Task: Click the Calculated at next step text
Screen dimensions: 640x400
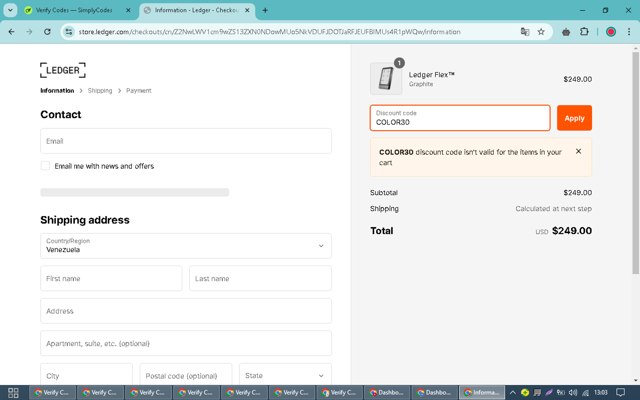Action: (x=553, y=209)
